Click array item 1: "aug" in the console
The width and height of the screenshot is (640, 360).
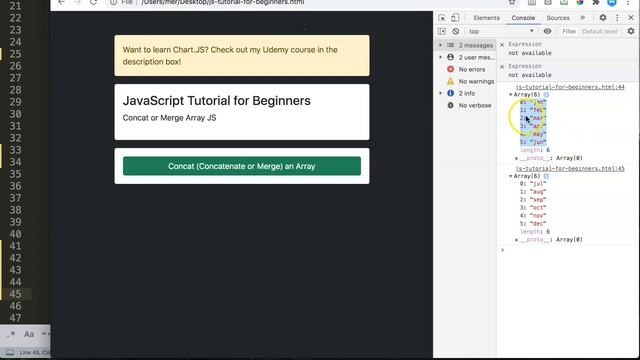[x=533, y=192]
